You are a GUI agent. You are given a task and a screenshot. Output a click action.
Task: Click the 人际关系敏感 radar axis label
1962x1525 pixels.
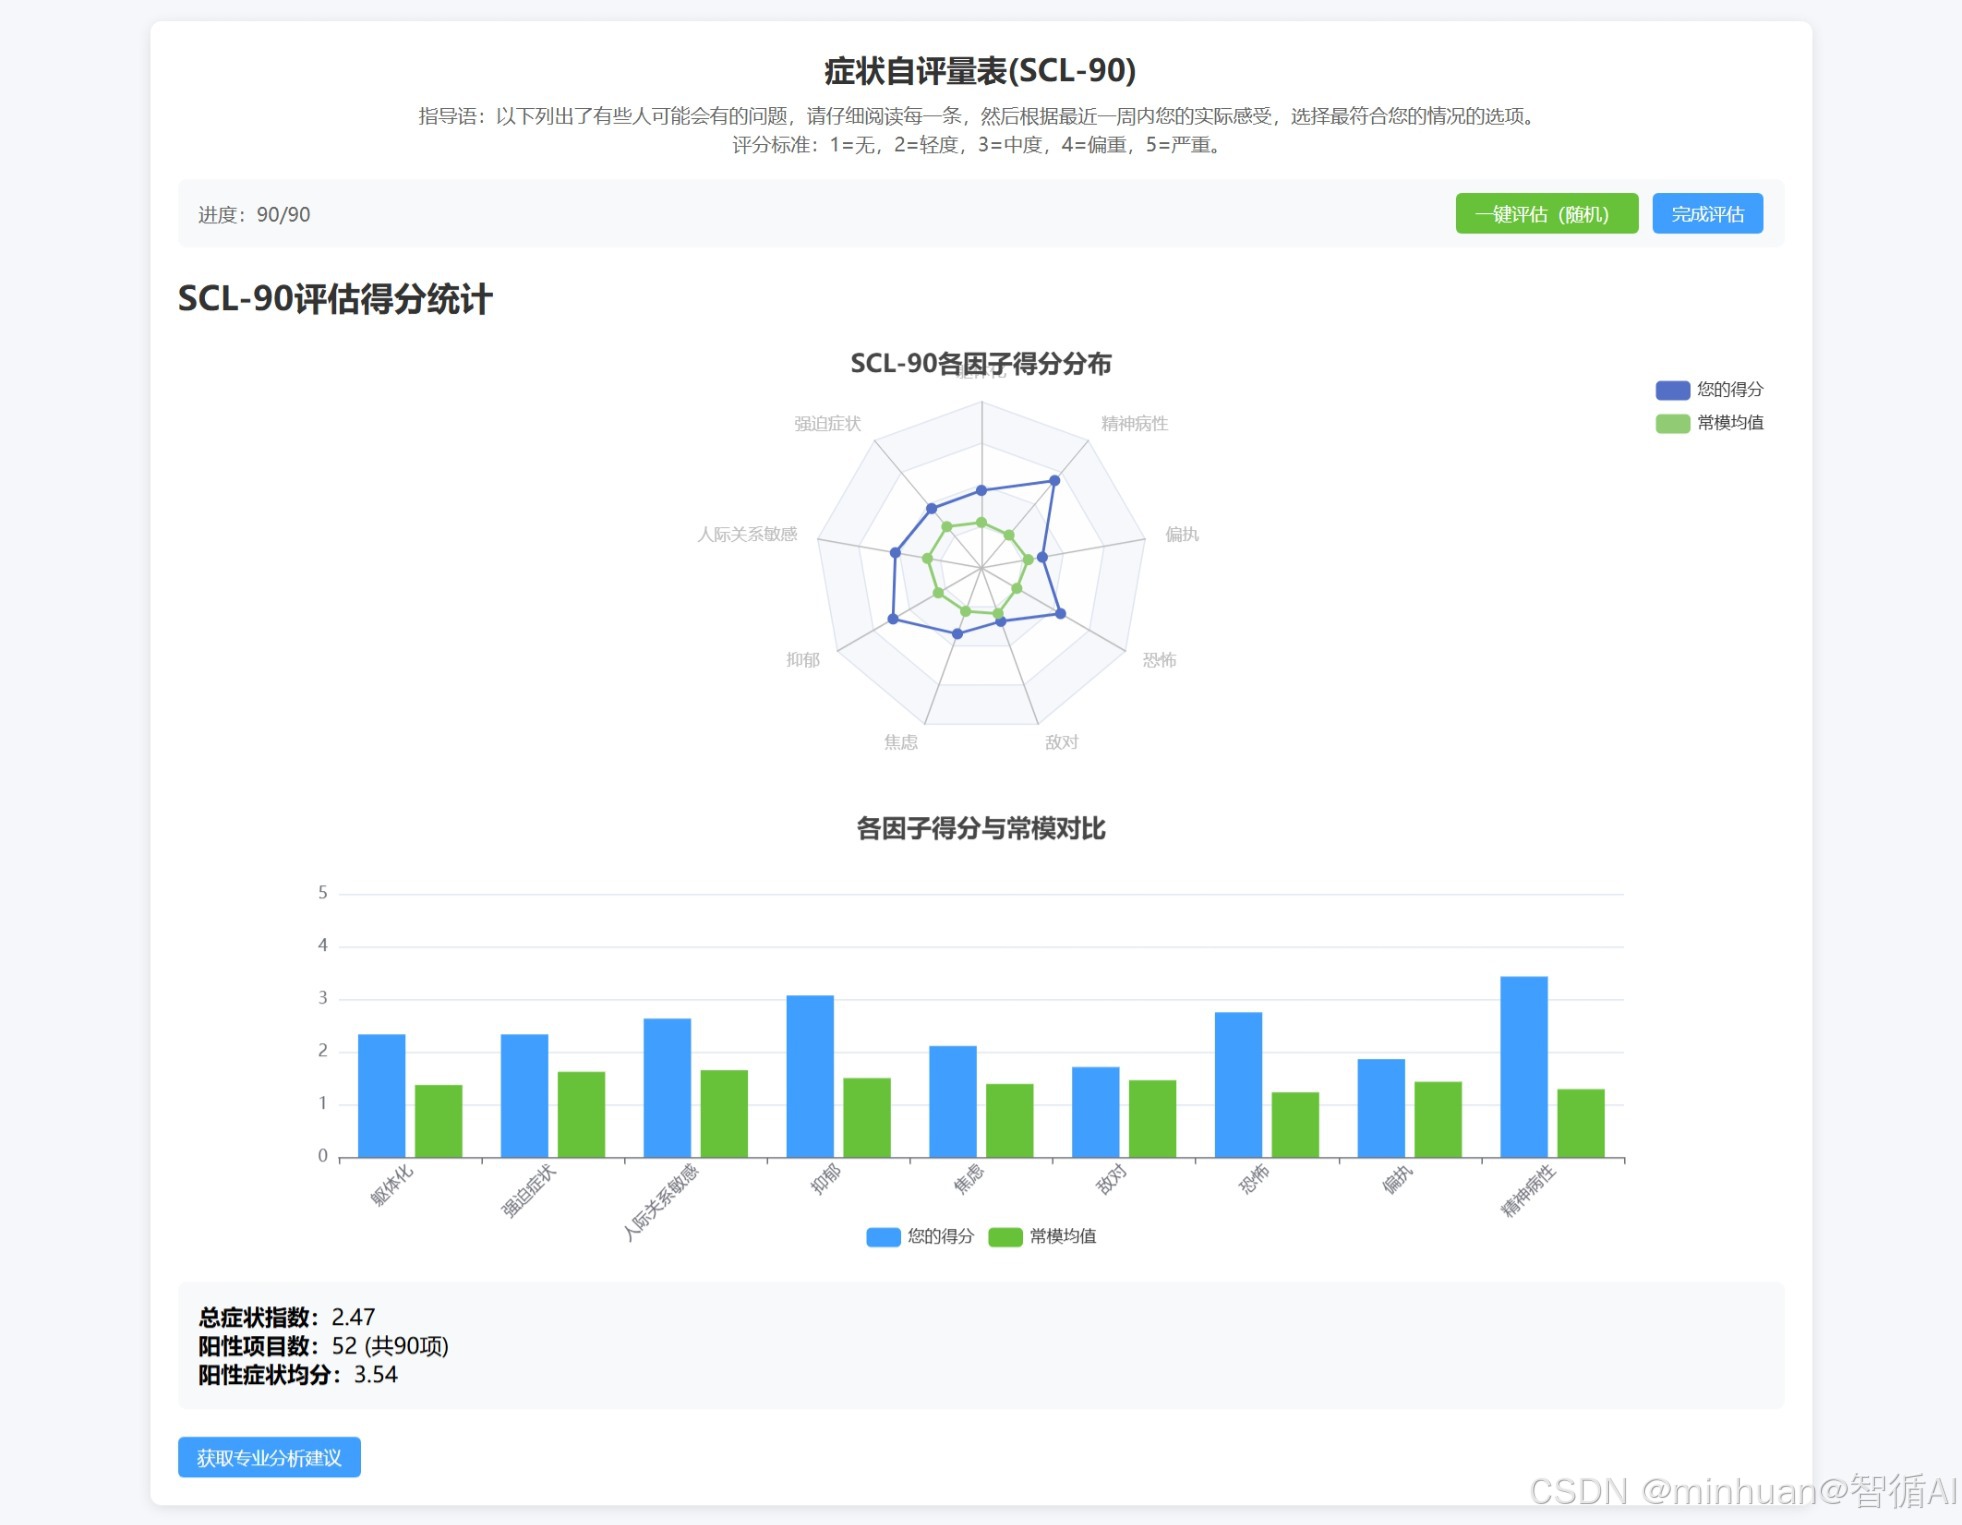pyautogui.click(x=747, y=535)
